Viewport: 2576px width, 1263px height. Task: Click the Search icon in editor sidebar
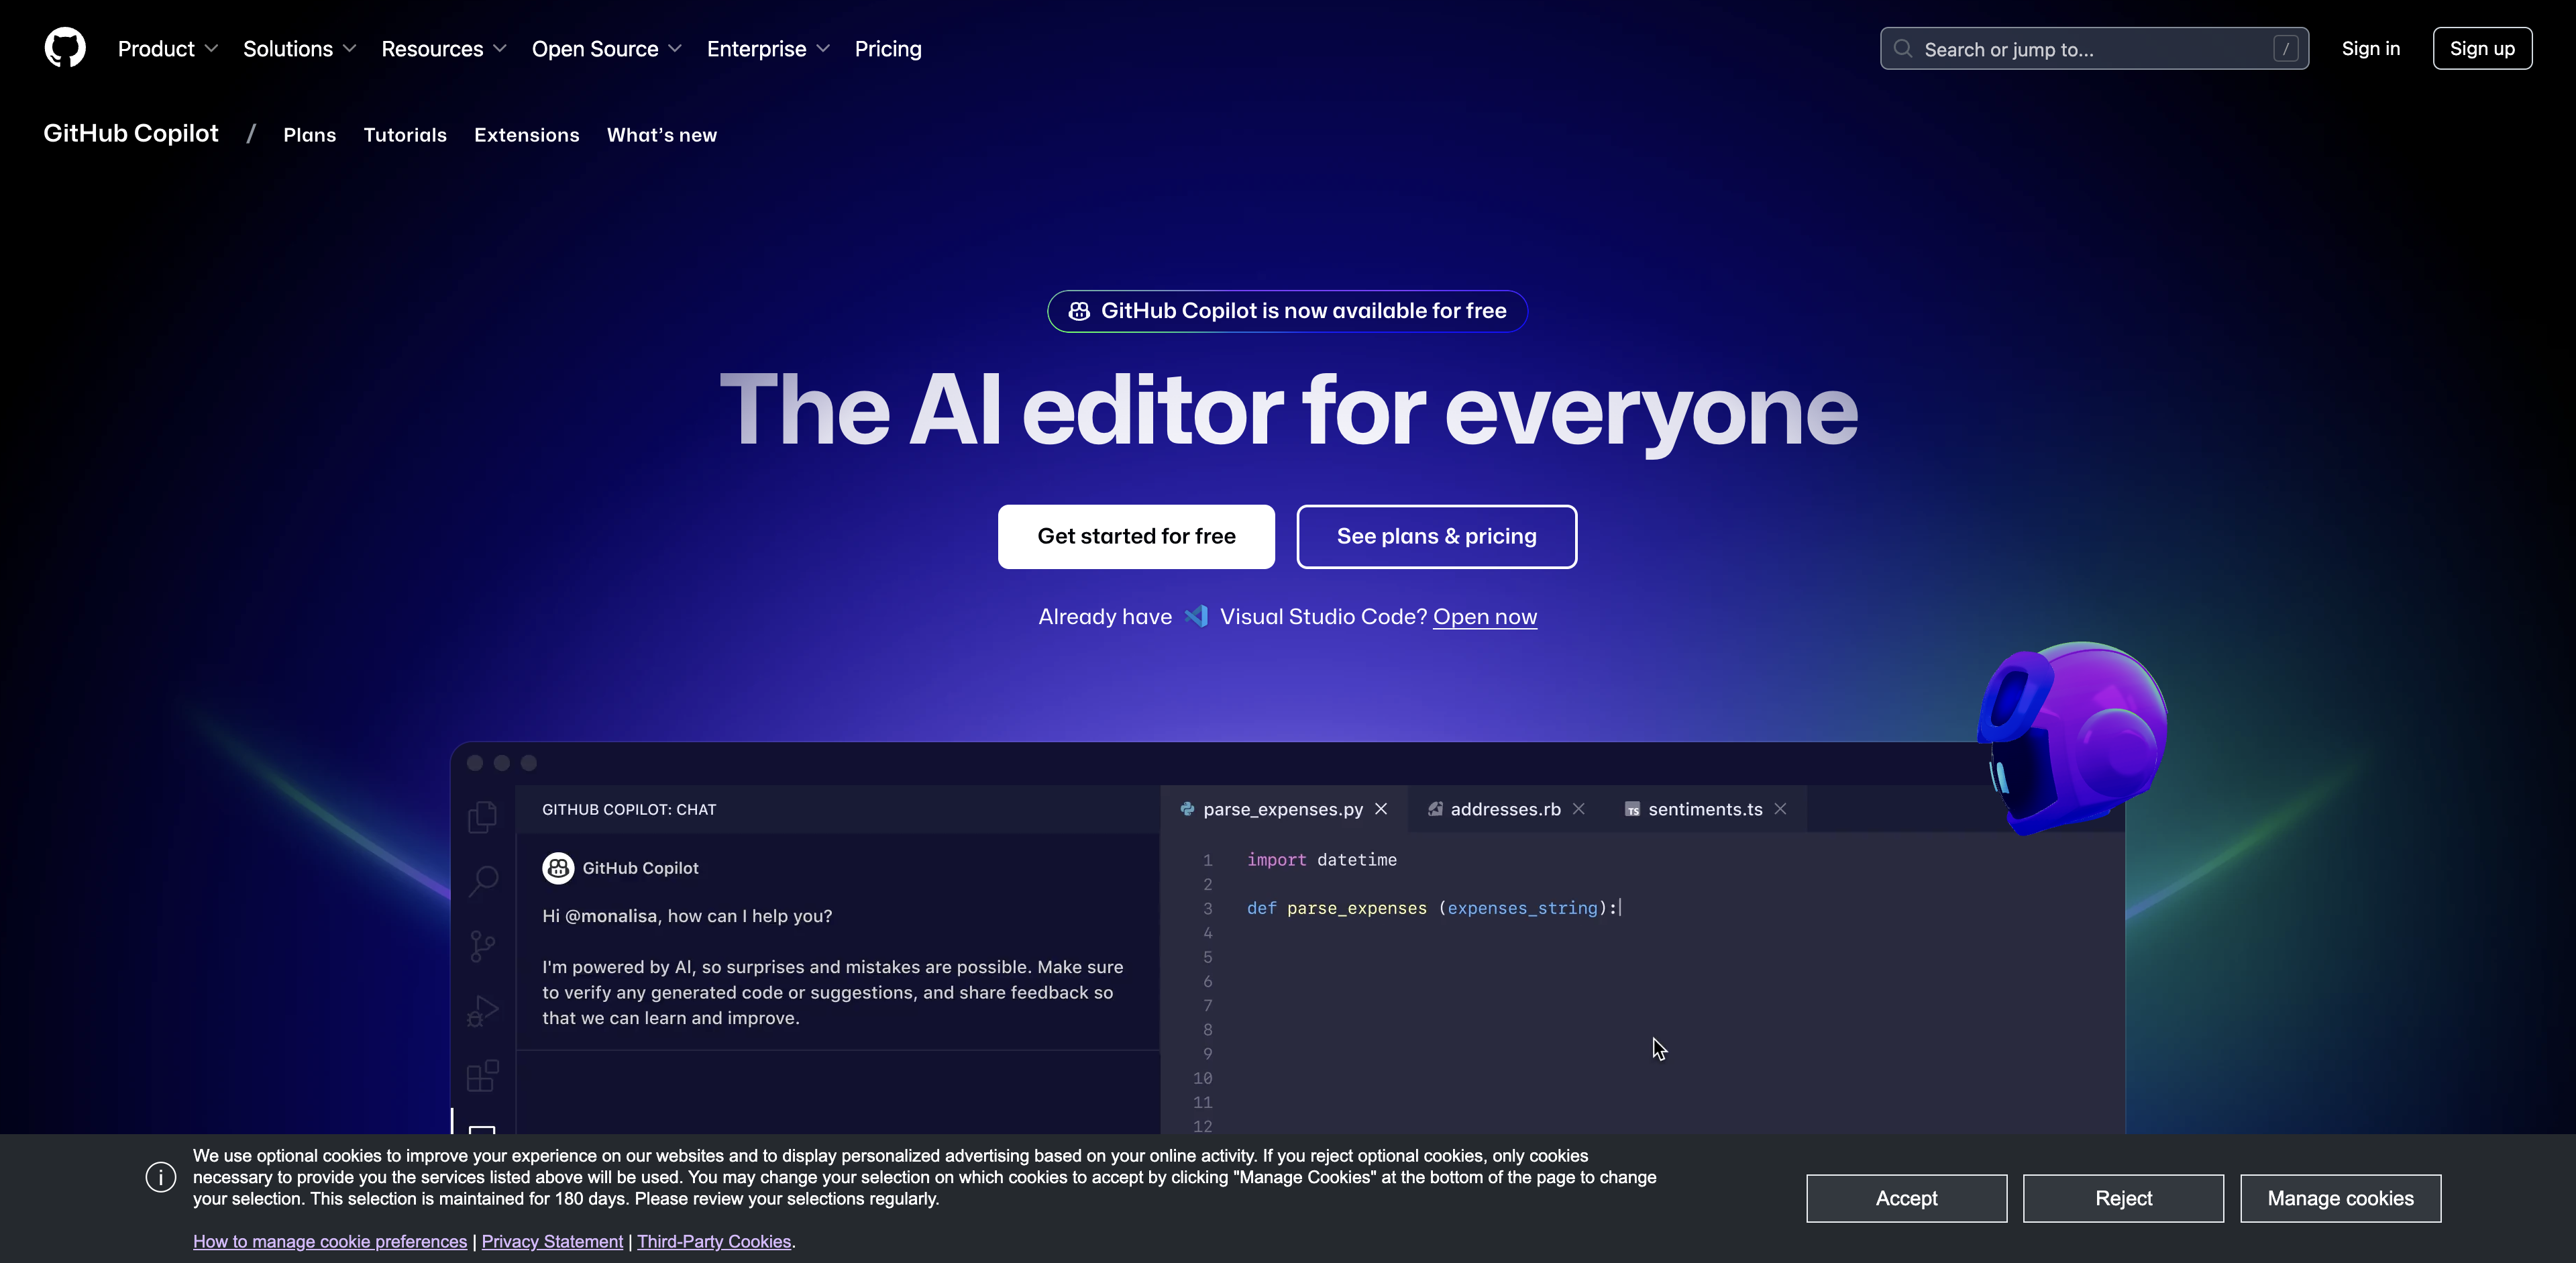coord(483,881)
